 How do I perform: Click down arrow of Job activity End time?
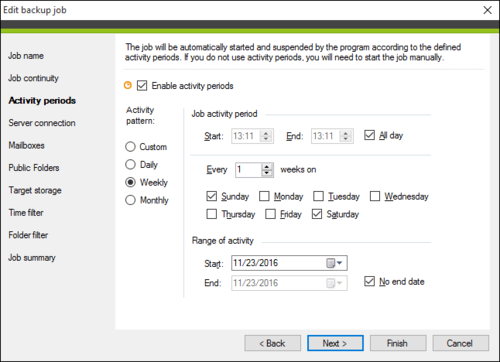point(346,139)
